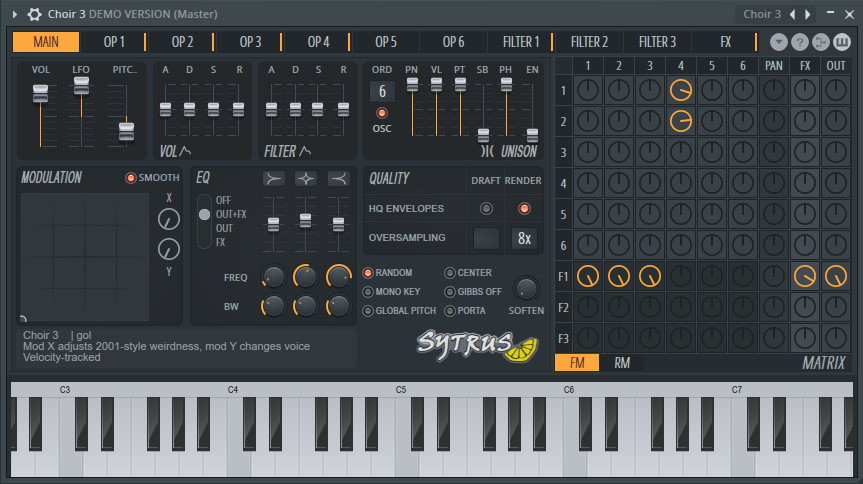Click the unison EN slider
The image size is (863, 484).
532,110
